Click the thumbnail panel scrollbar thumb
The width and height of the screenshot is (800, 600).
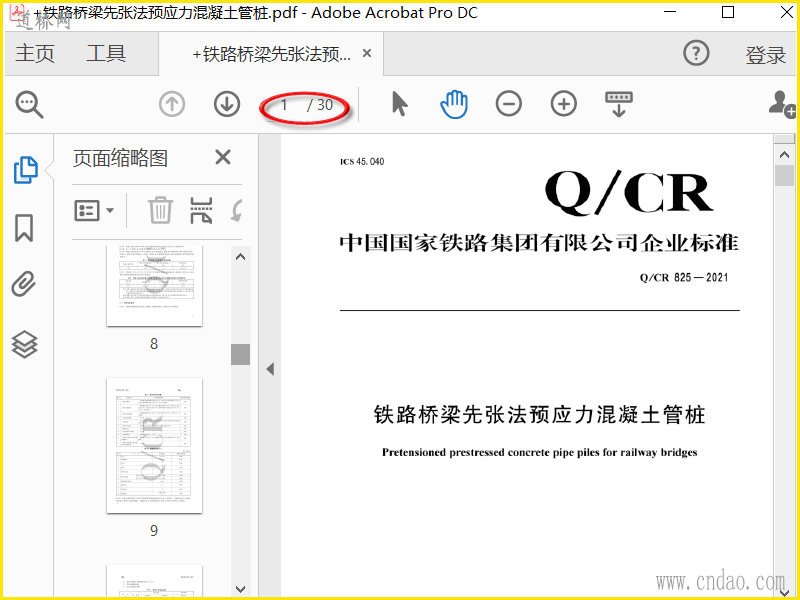(x=240, y=354)
